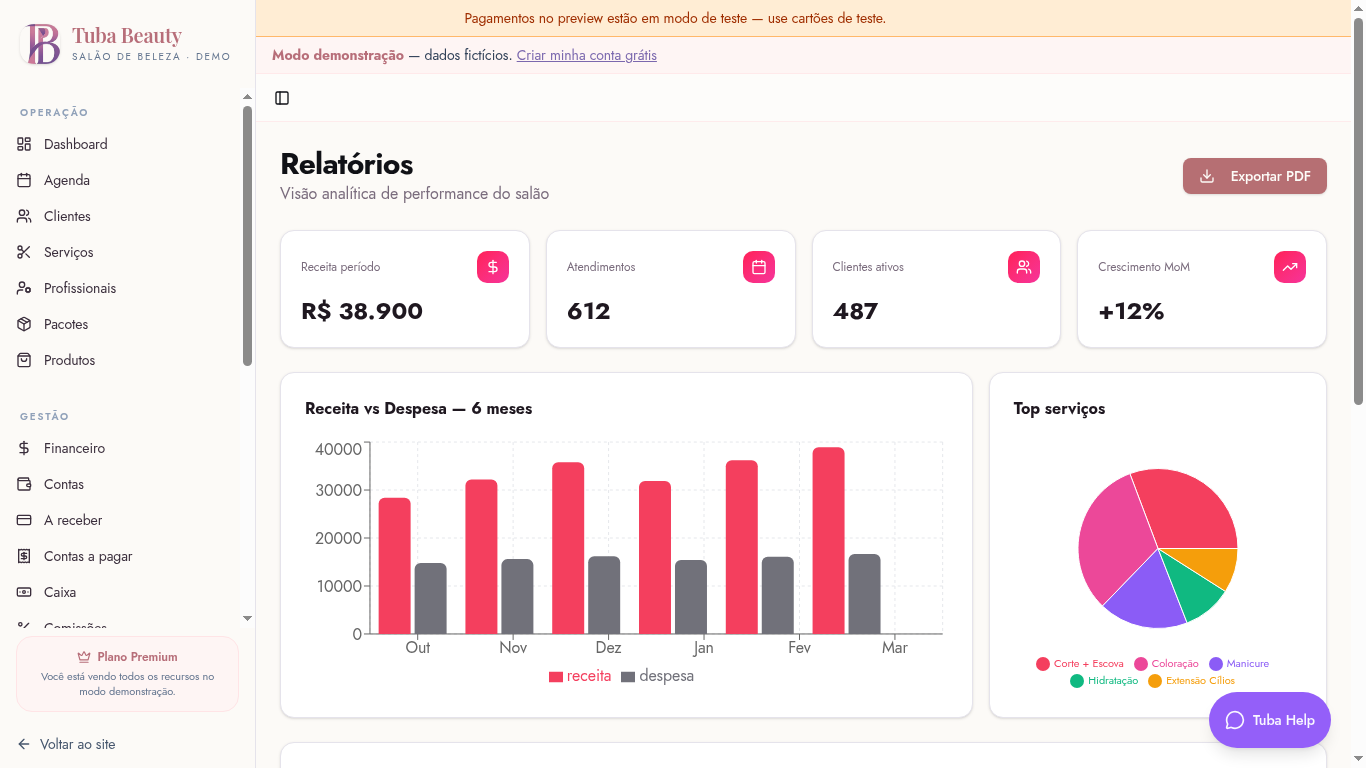Screen dimensions: 1366x768
Task: Toggle the despesa legend in bar chart
Action: [x=658, y=676]
